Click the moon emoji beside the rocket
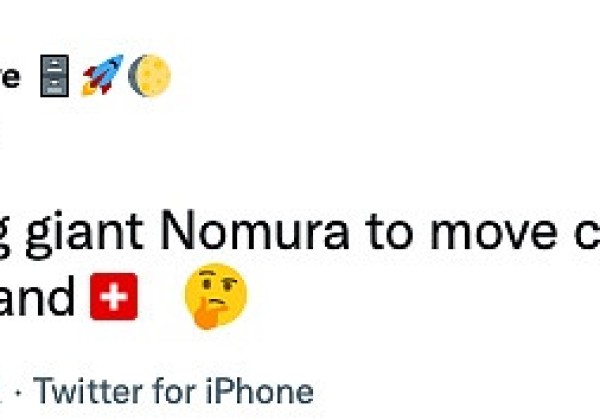 [149, 77]
